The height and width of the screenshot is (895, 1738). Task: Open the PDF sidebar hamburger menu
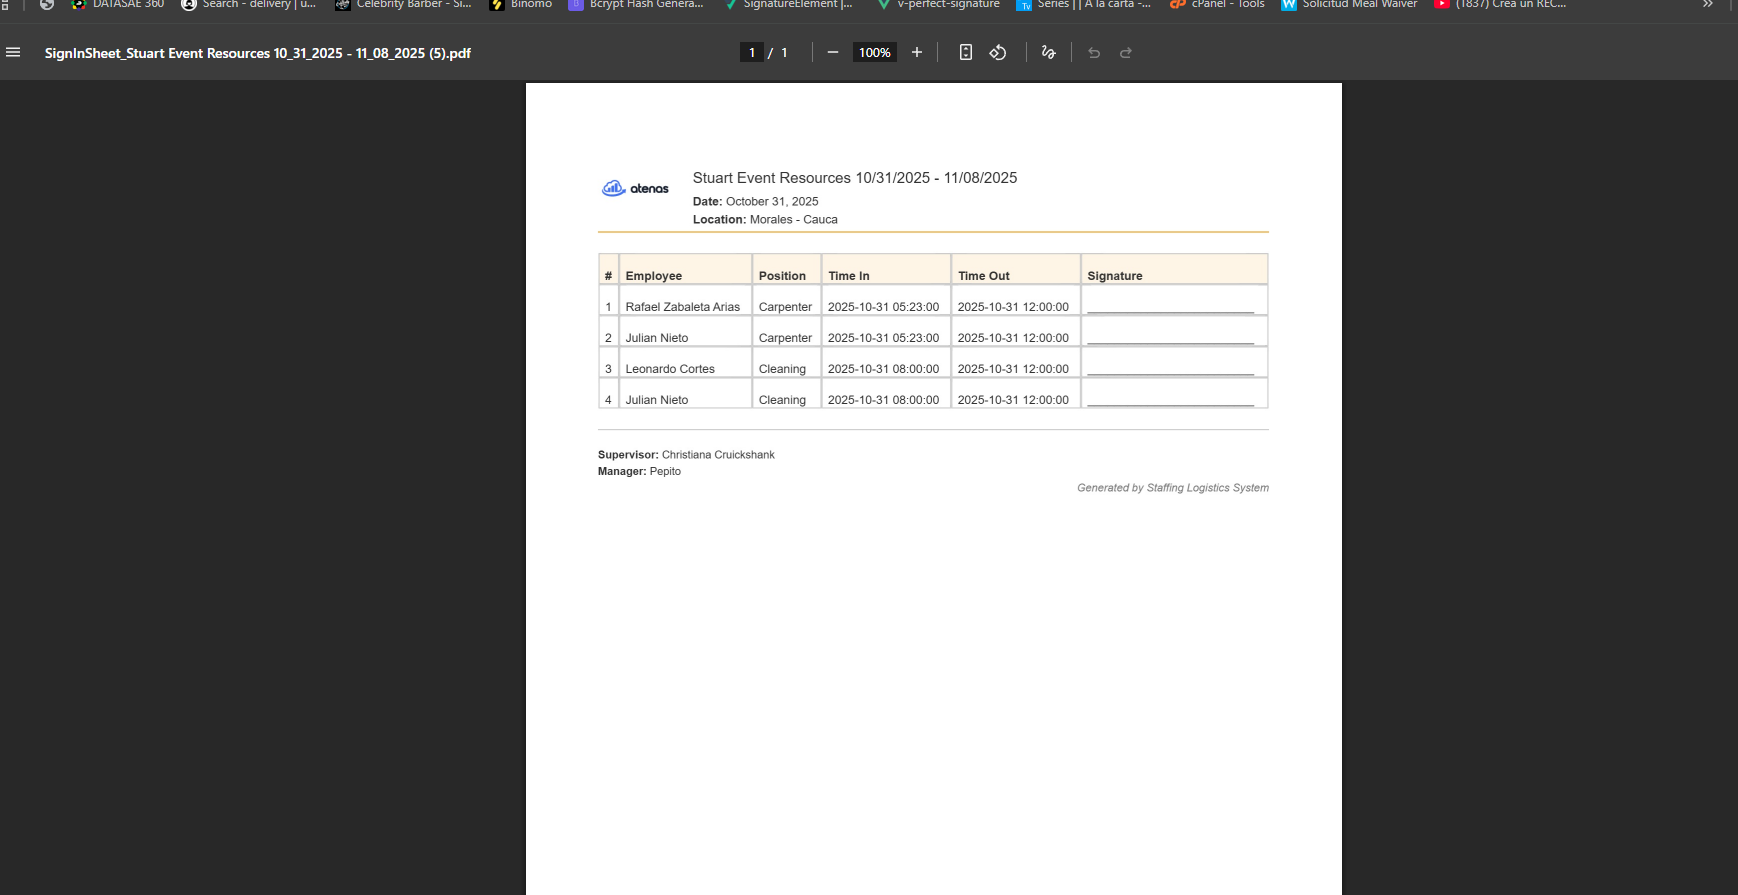[x=13, y=53]
